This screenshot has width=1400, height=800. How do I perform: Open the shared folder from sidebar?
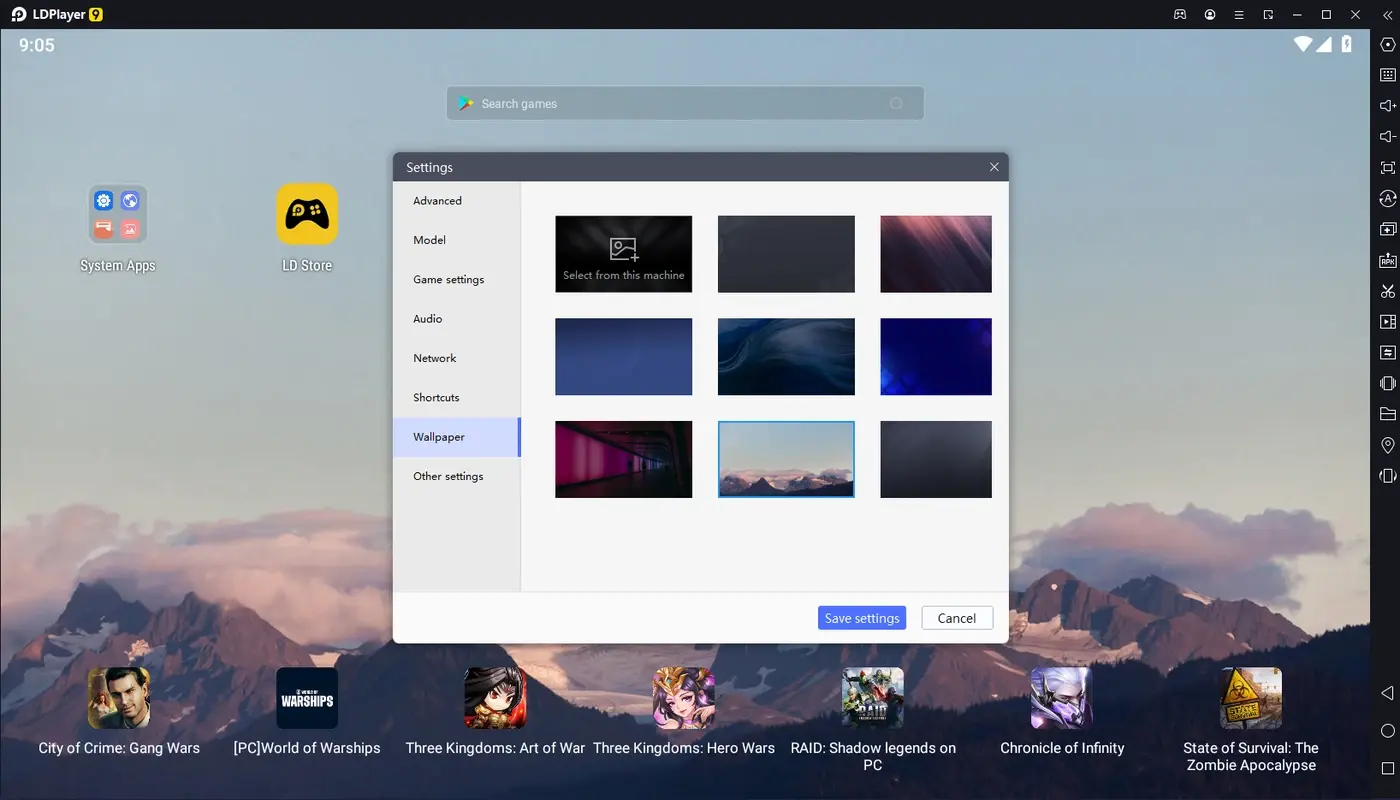tap(1386, 413)
